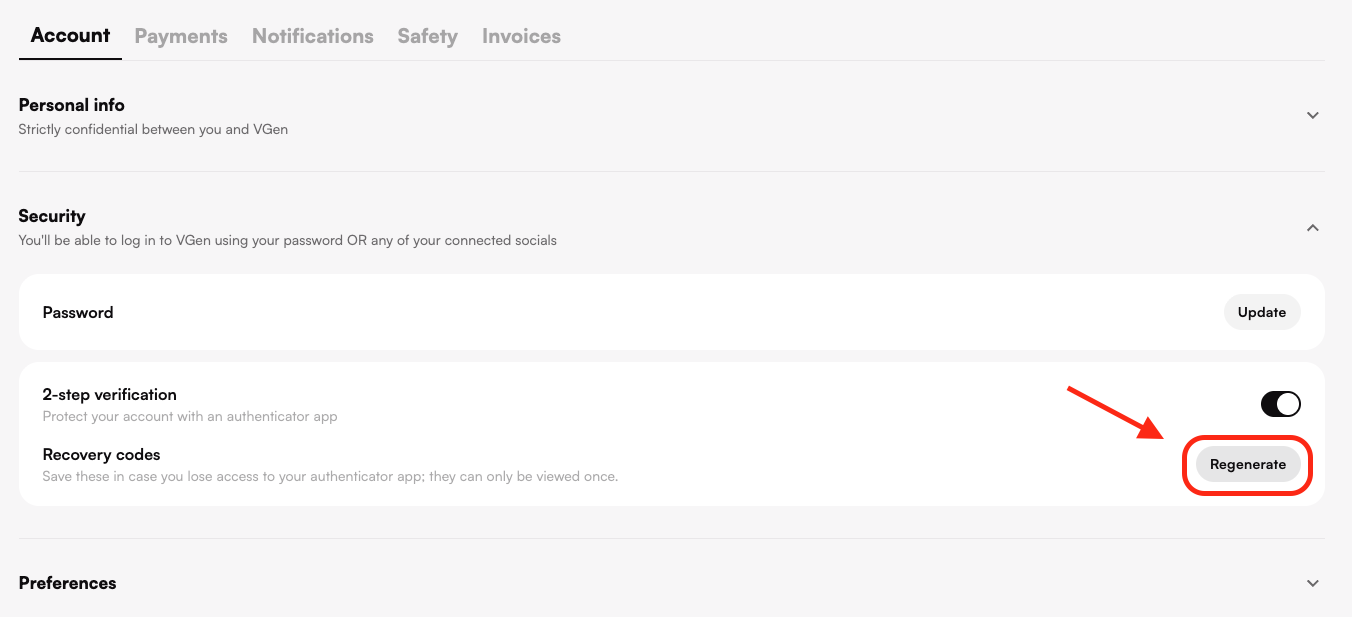Image resolution: width=1352 pixels, height=617 pixels.
Task: Click the 2-step verification label
Action: tap(110, 395)
